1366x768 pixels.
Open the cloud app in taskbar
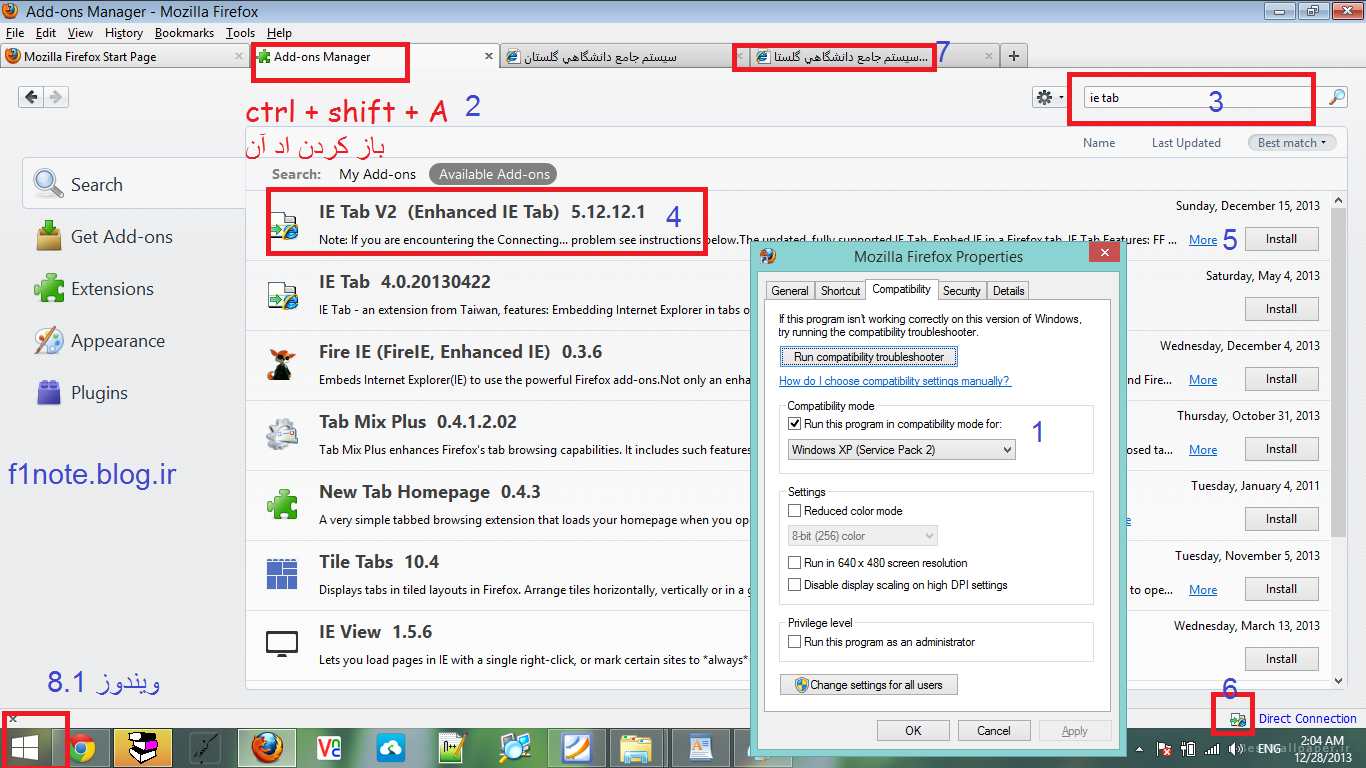[x=391, y=748]
